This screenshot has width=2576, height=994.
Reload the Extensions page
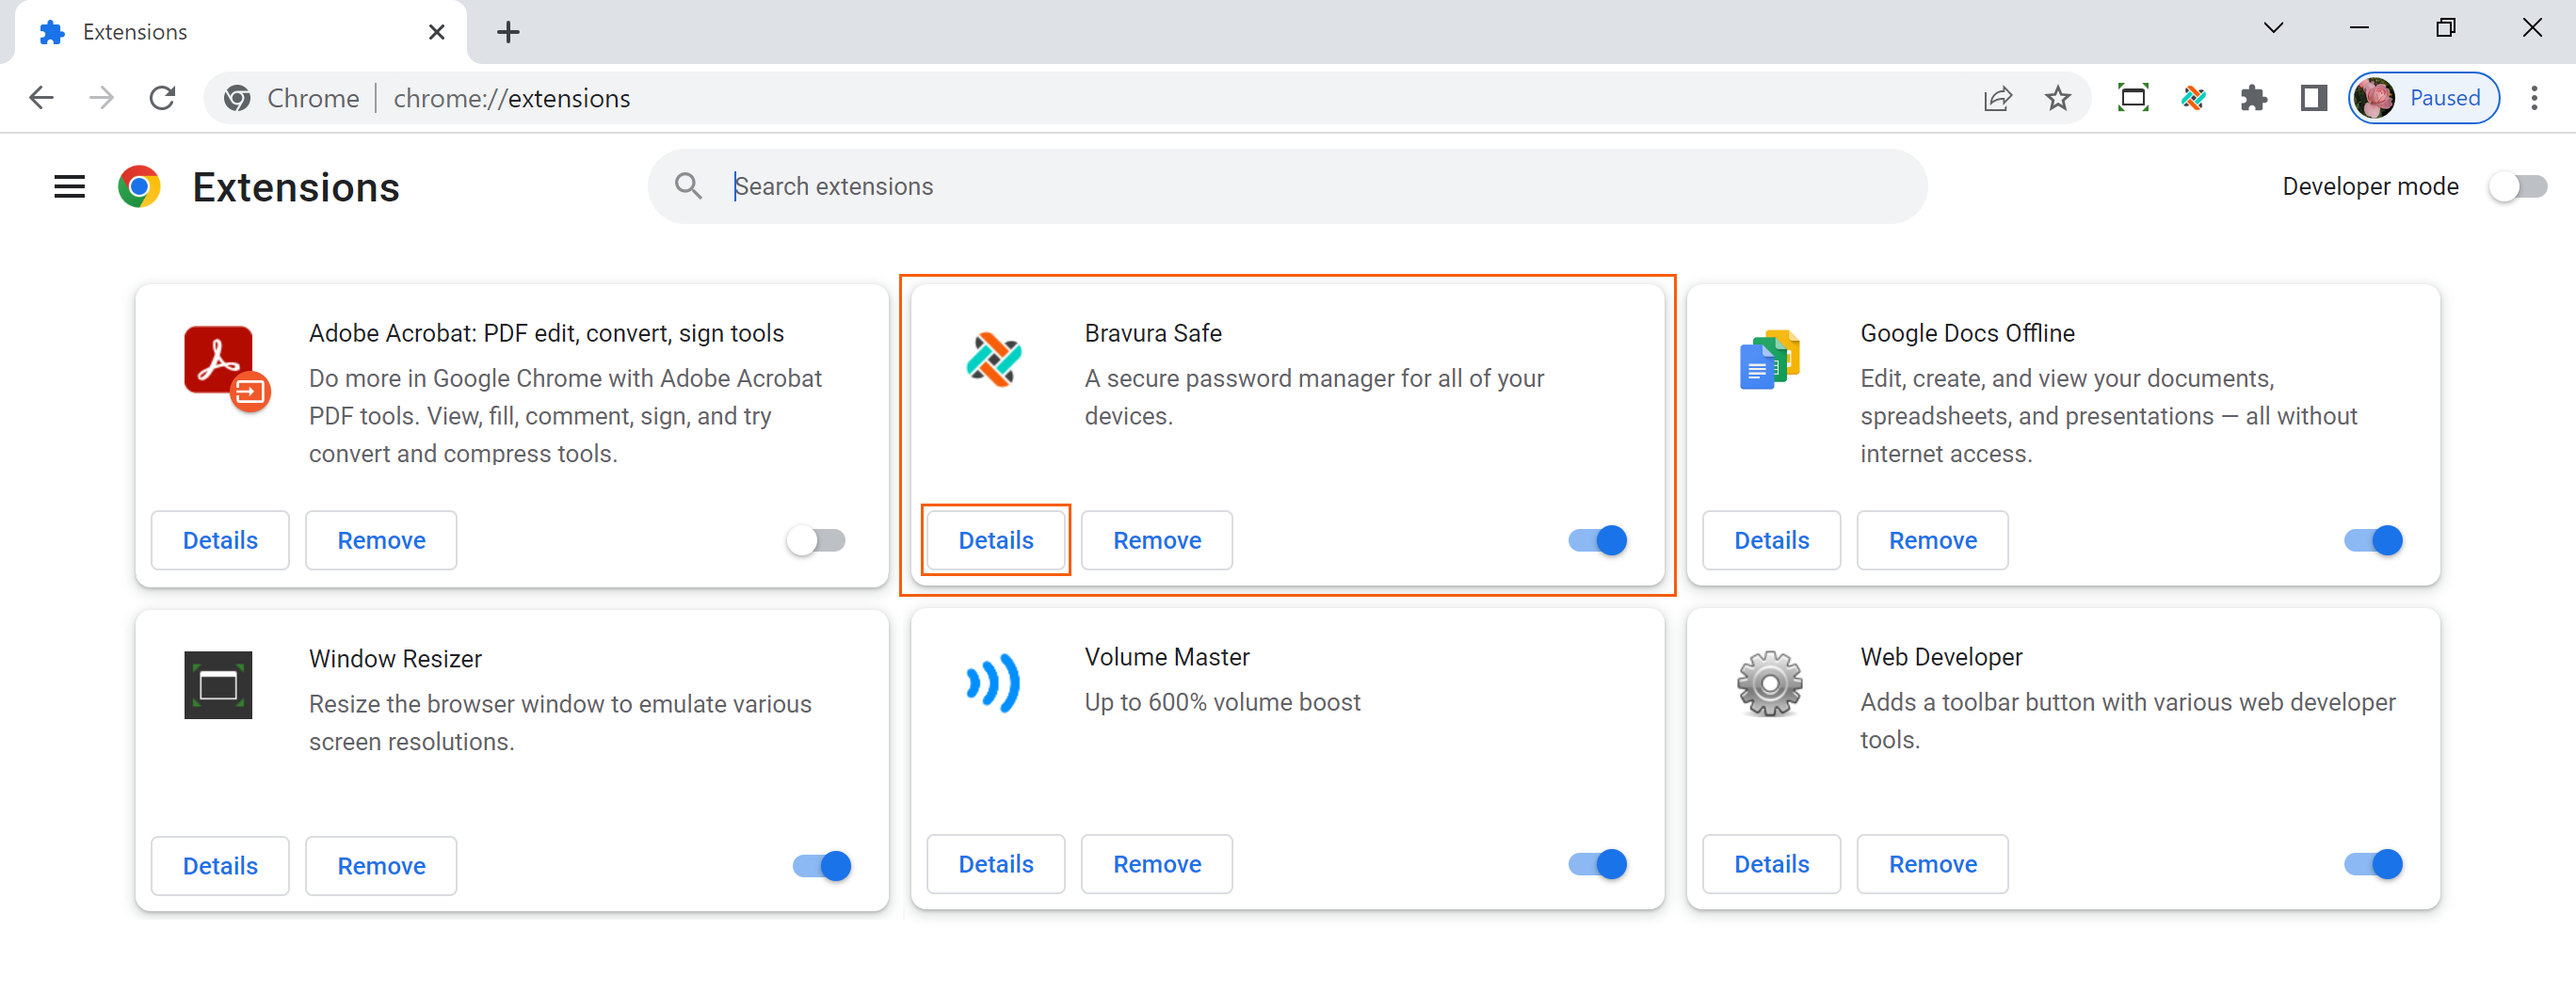point(162,97)
